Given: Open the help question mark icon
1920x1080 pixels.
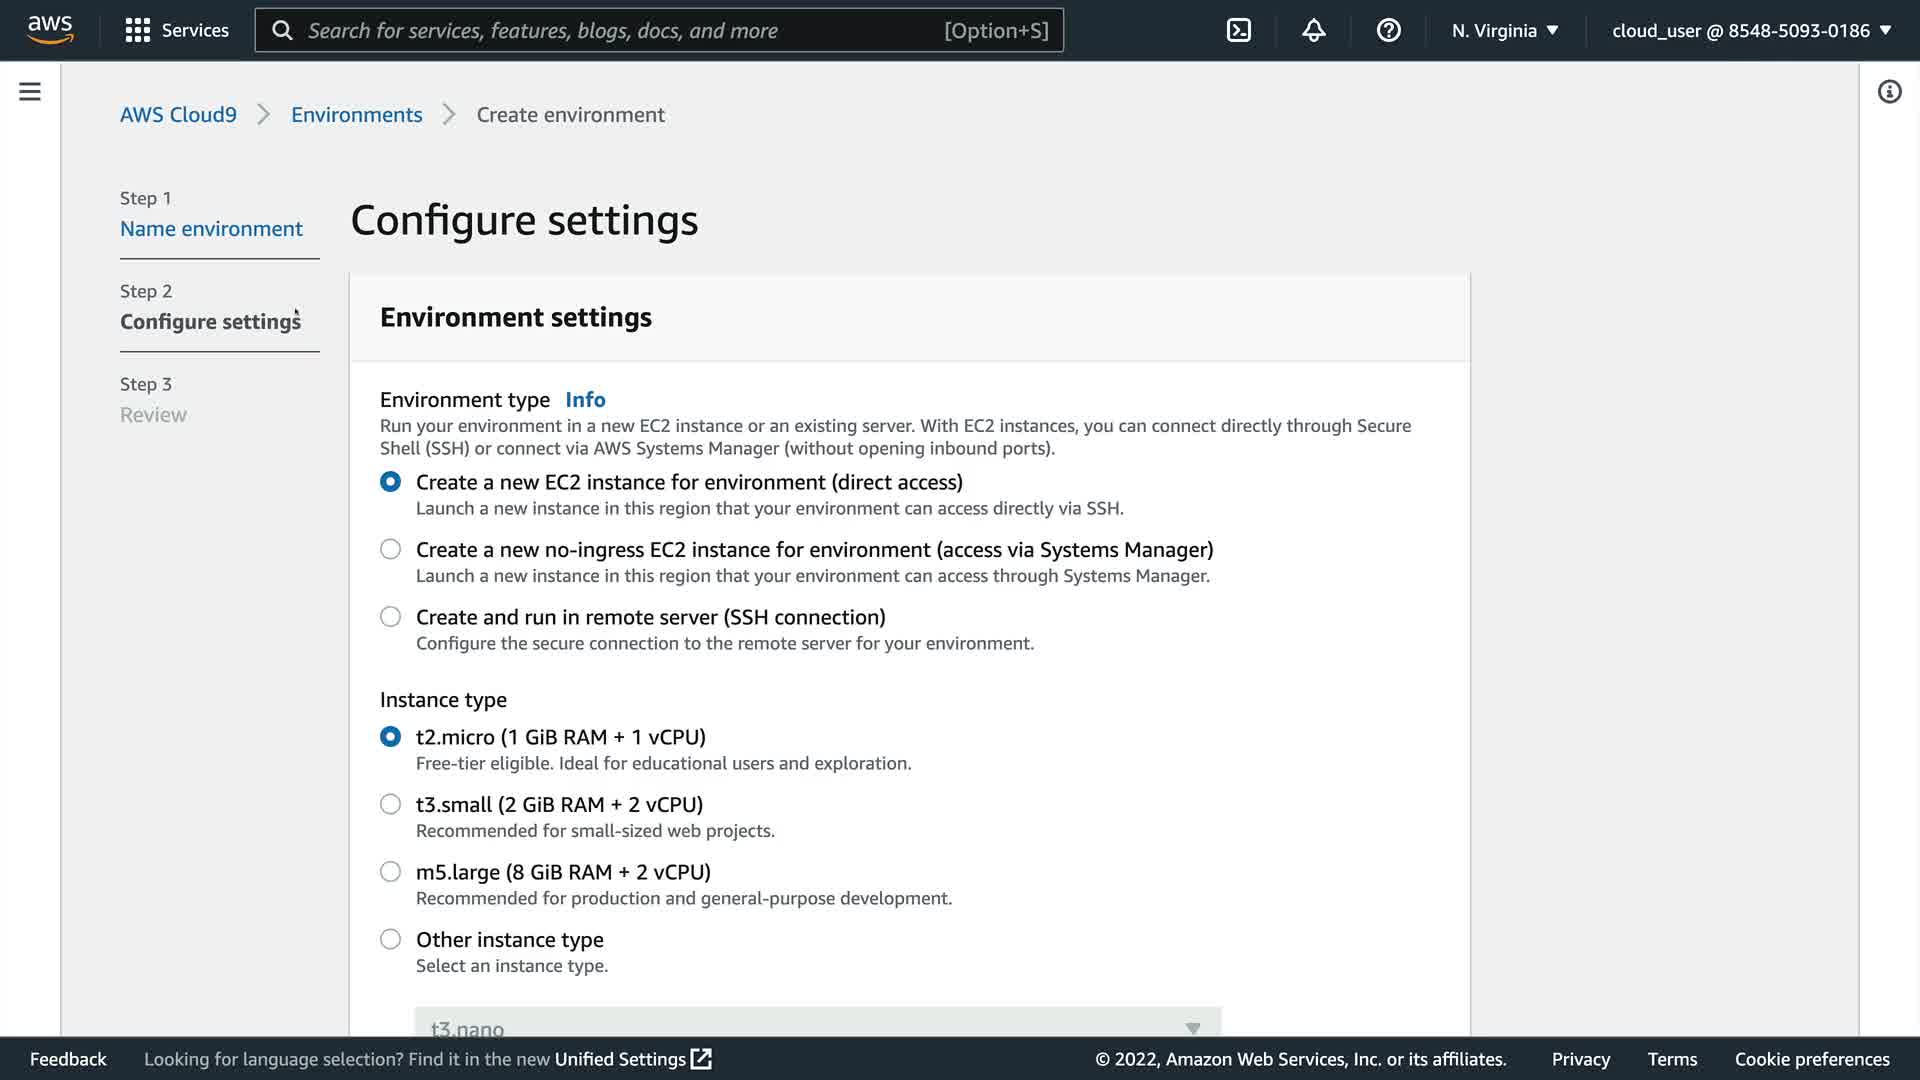Looking at the screenshot, I should pyautogui.click(x=1388, y=30).
